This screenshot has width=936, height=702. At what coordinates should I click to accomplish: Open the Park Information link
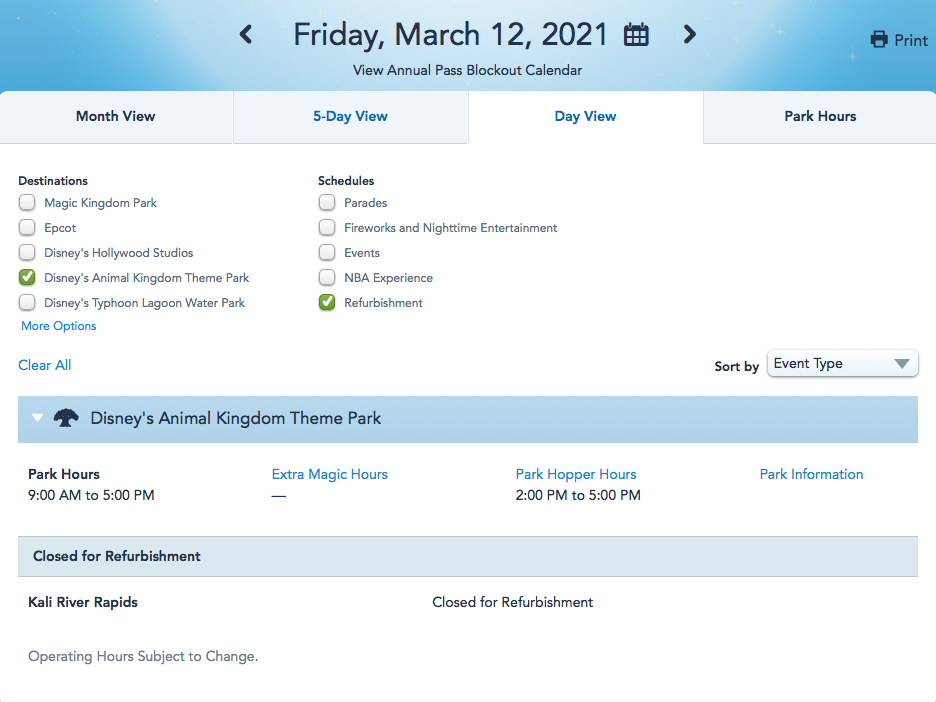[x=811, y=475]
